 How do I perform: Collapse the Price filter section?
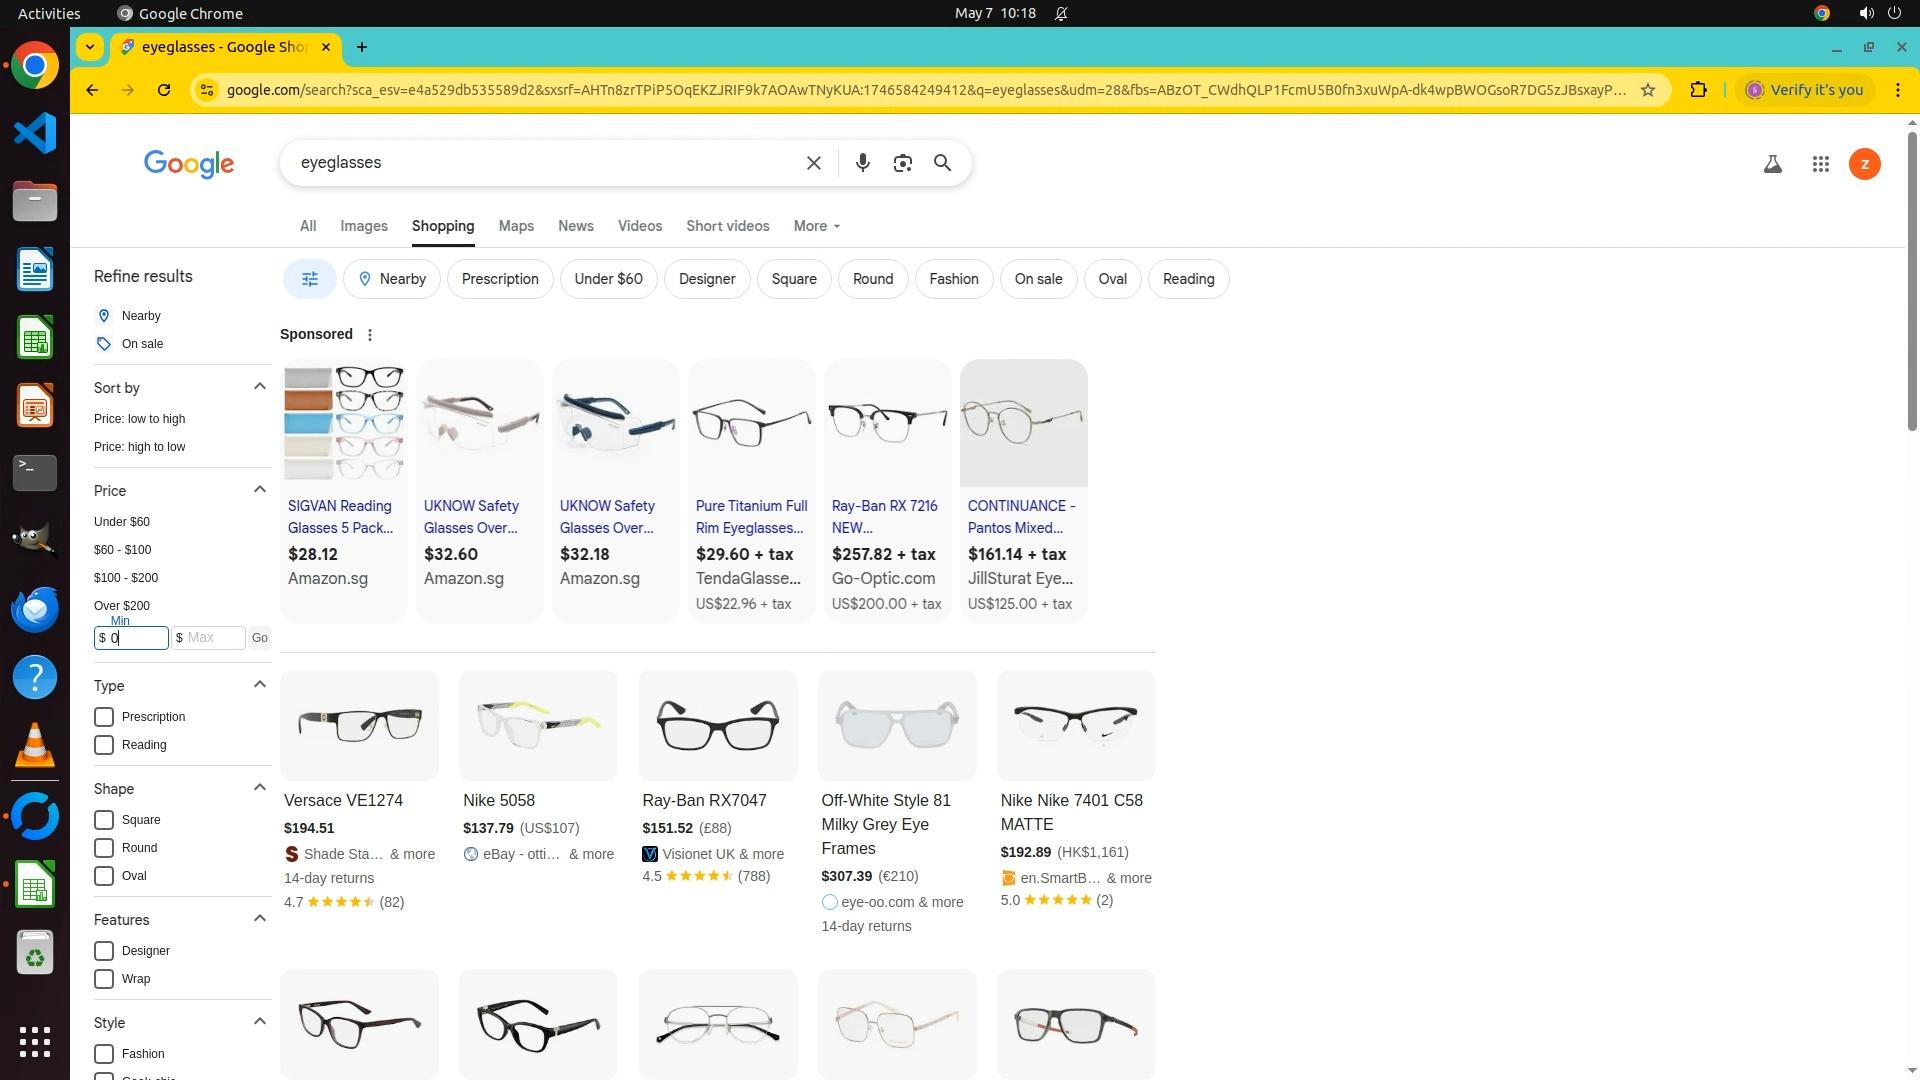click(x=260, y=490)
